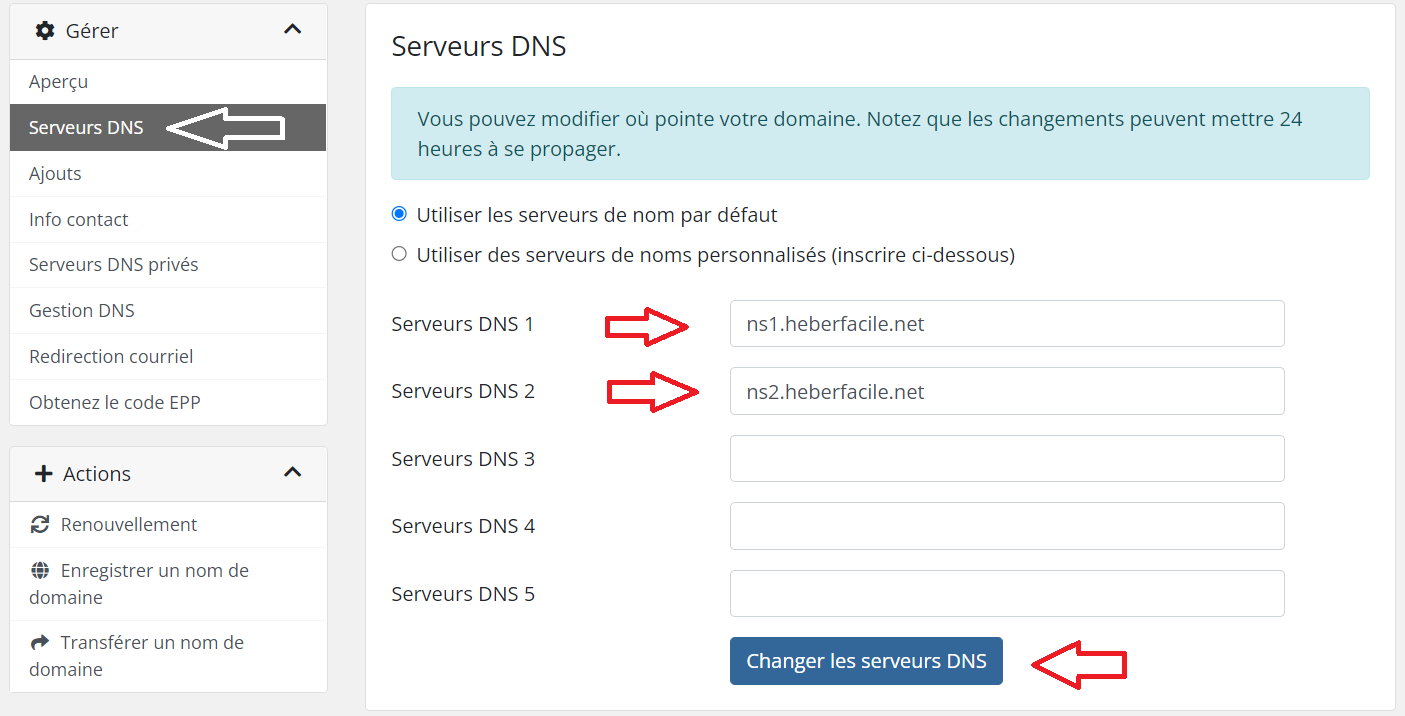The width and height of the screenshot is (1405, 716).
Task: Open Aperçu in the sidebar
Action: [59, 82]
